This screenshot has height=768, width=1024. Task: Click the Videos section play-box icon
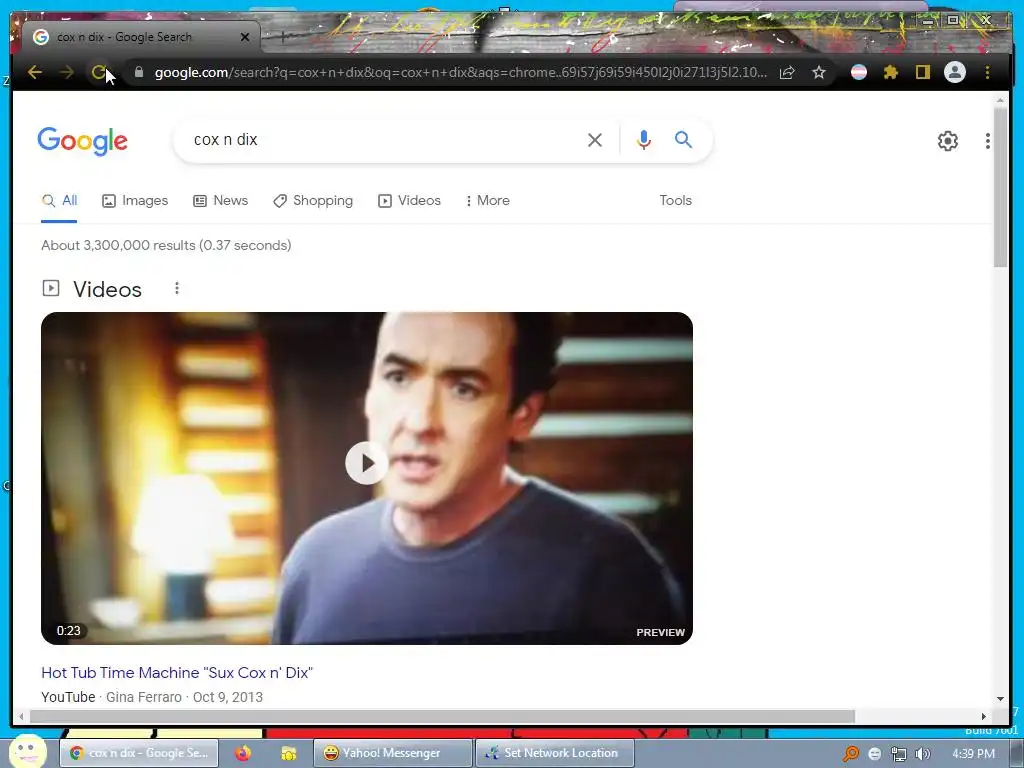click(x=51, y=288)
